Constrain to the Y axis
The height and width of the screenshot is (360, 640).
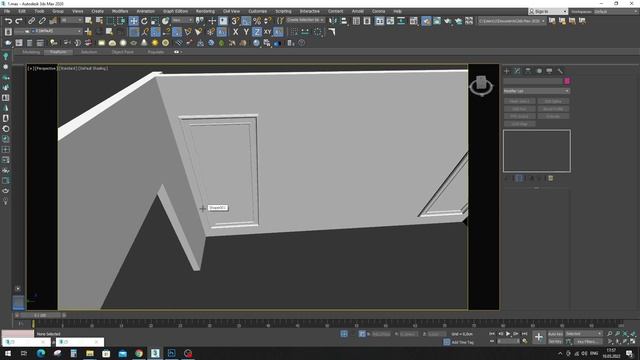(246, 31)
